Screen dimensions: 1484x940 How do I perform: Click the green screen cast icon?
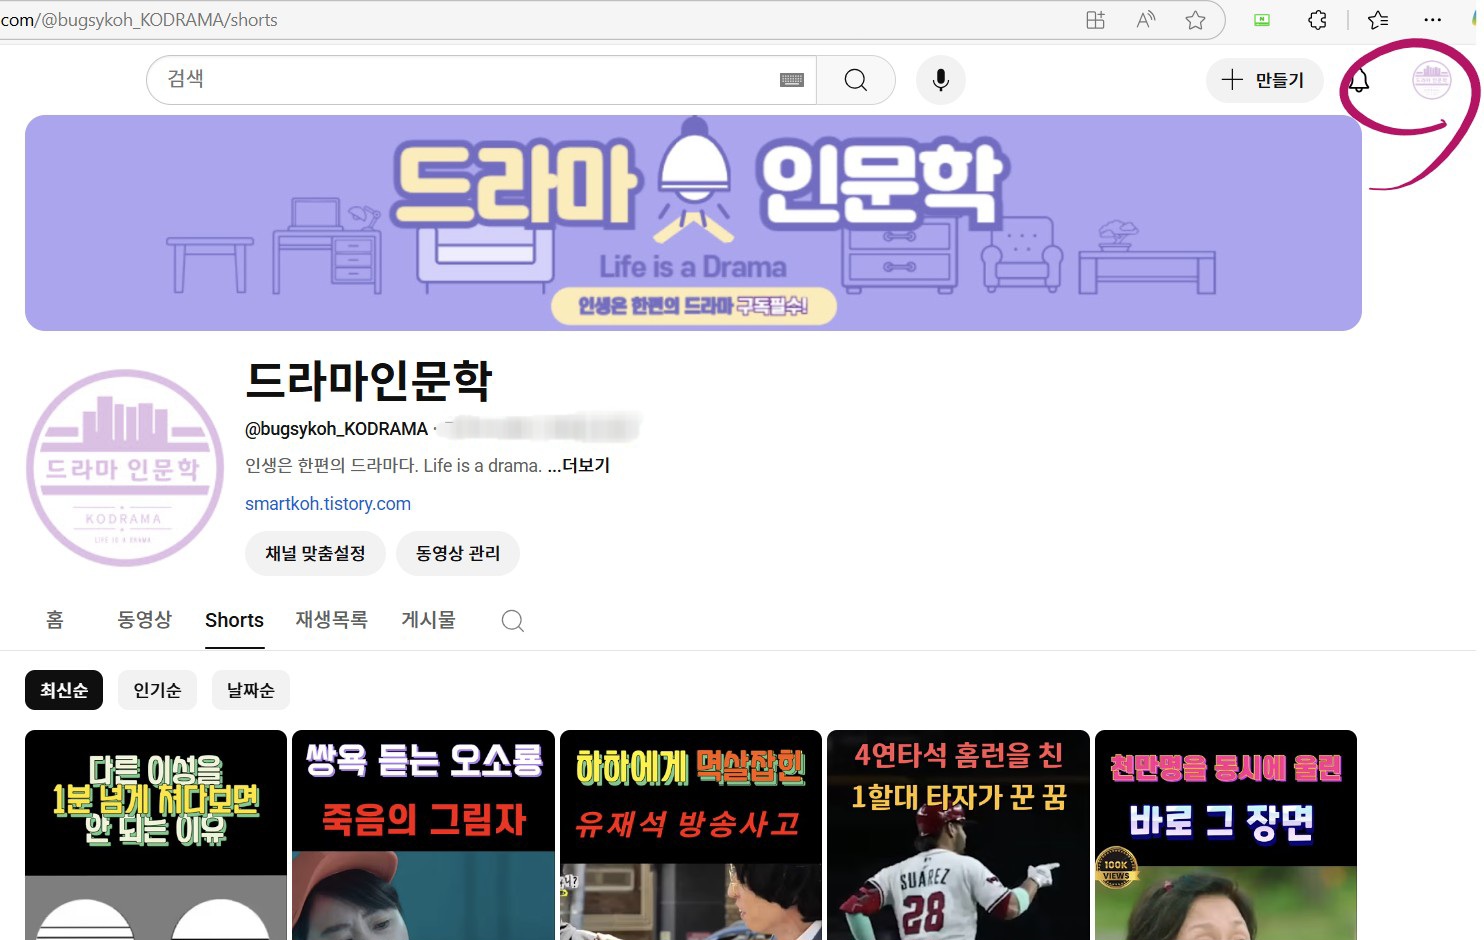tap(1262, 20)
